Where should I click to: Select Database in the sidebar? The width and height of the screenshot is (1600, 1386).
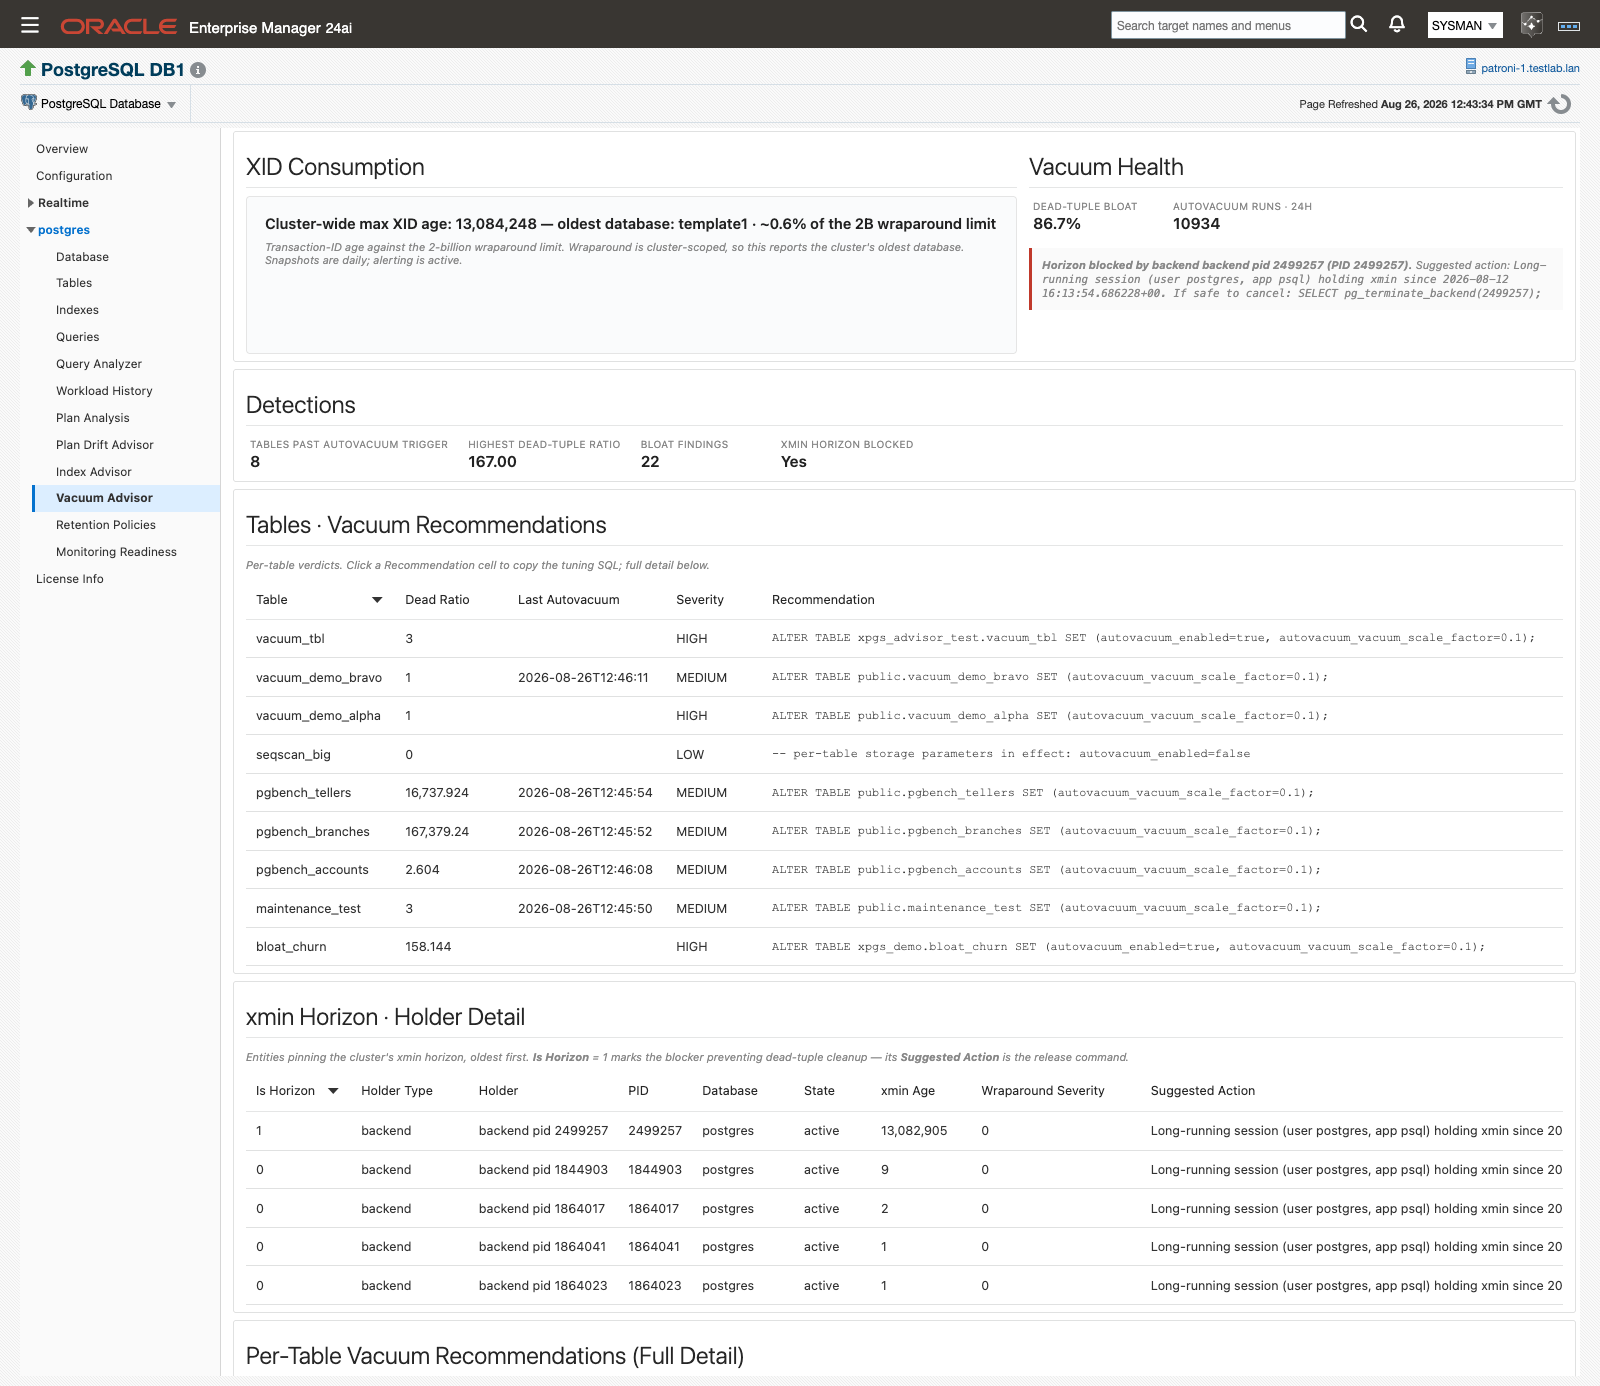(82, 257)
